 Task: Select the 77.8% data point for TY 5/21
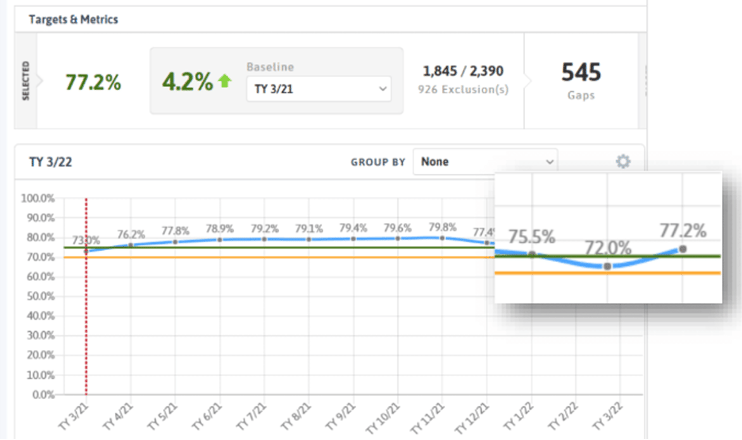[176, 241]
